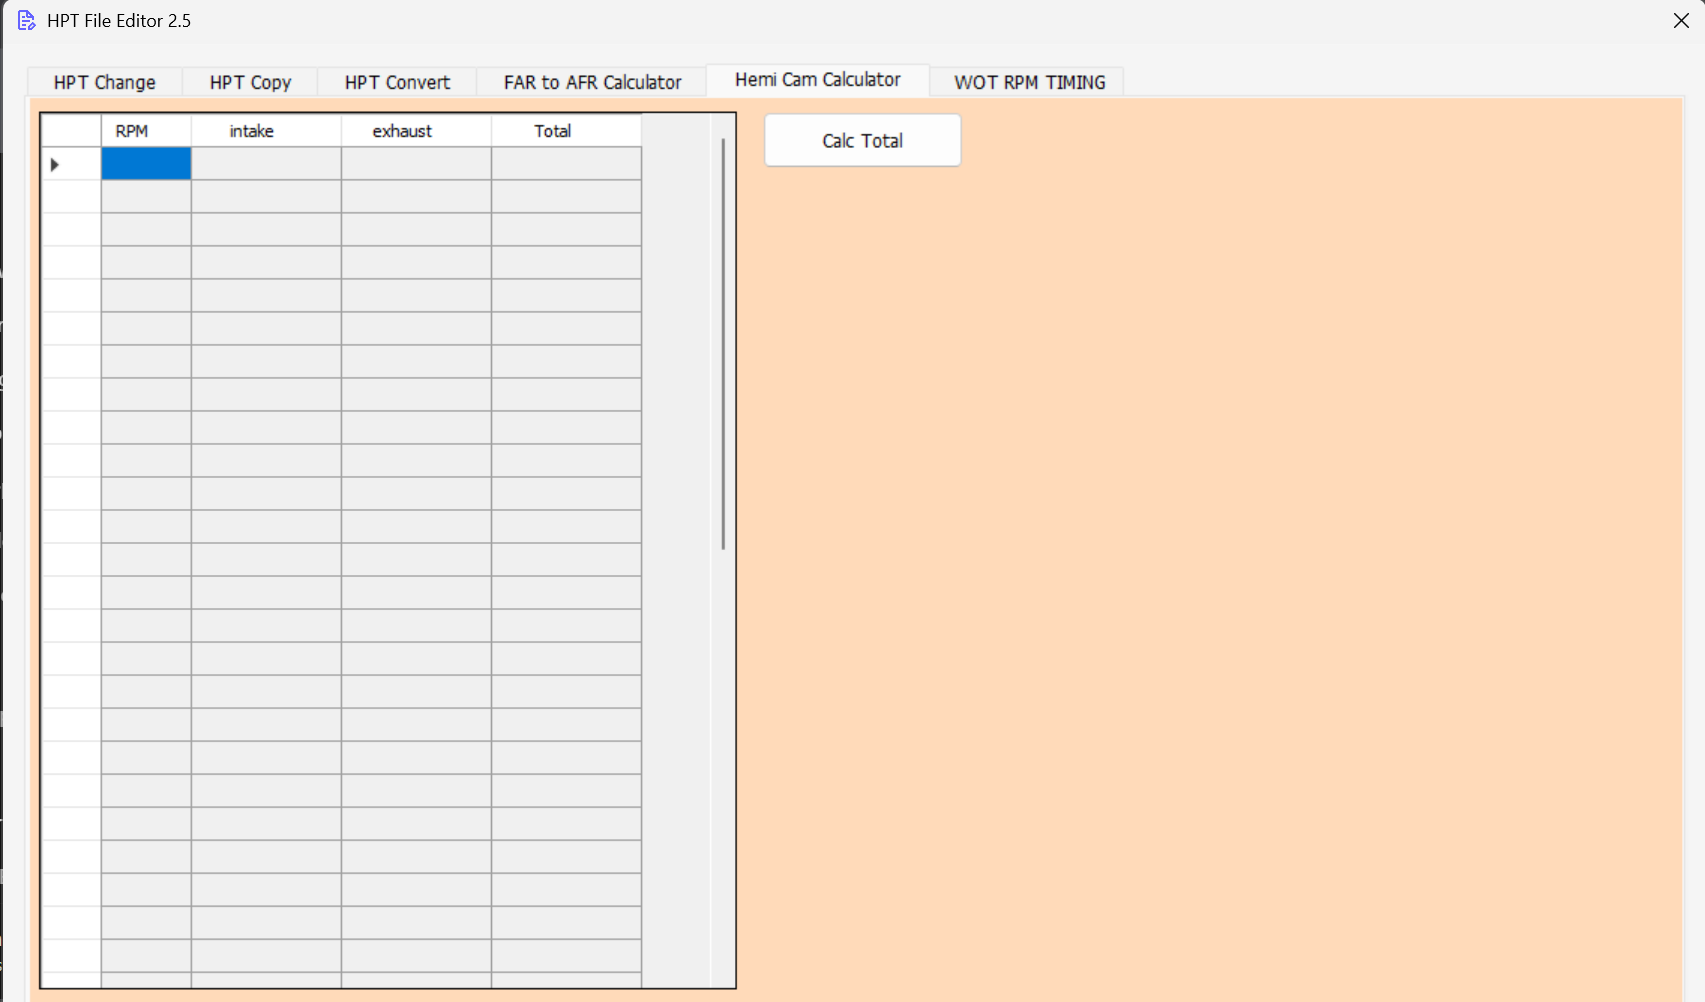Viewport: 1705px width, 1002px height.
Task: Select the Hemi Cam Calculator tab
Action: coord(816,80)
